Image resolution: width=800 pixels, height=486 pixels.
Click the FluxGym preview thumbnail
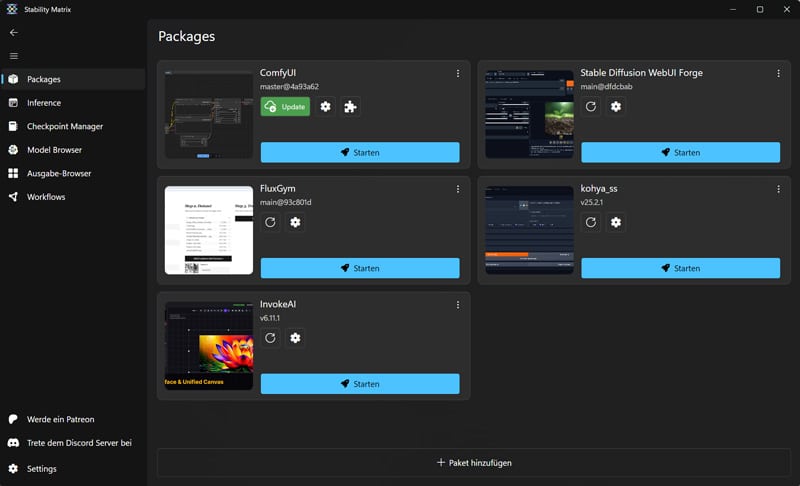(x=209, y=231)
